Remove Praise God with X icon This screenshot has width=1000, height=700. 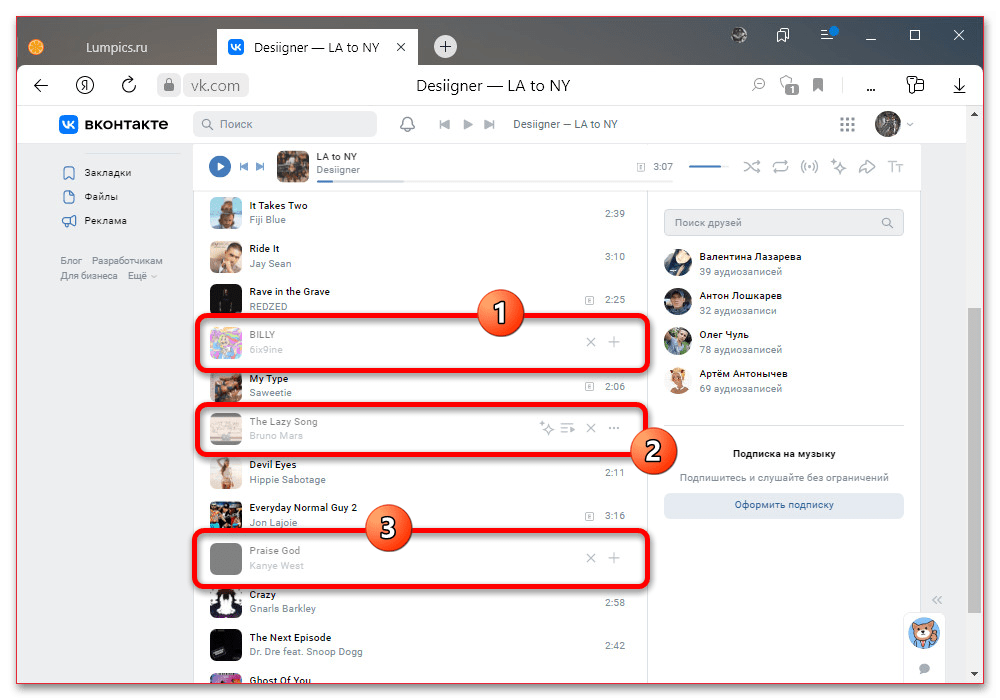pyautogui.click(x=591, y=558)
